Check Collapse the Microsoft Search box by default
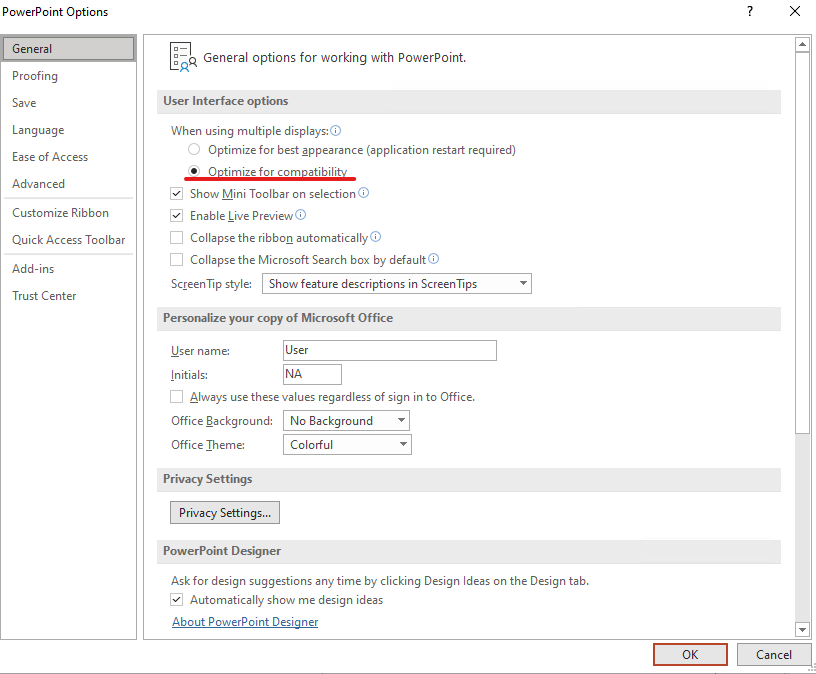Viewport: 816px width, 674px height. click(x=177, y=260)
